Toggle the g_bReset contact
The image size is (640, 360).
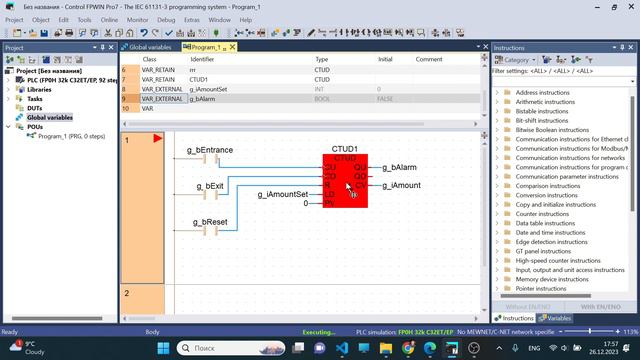click(x=210, y=231)
